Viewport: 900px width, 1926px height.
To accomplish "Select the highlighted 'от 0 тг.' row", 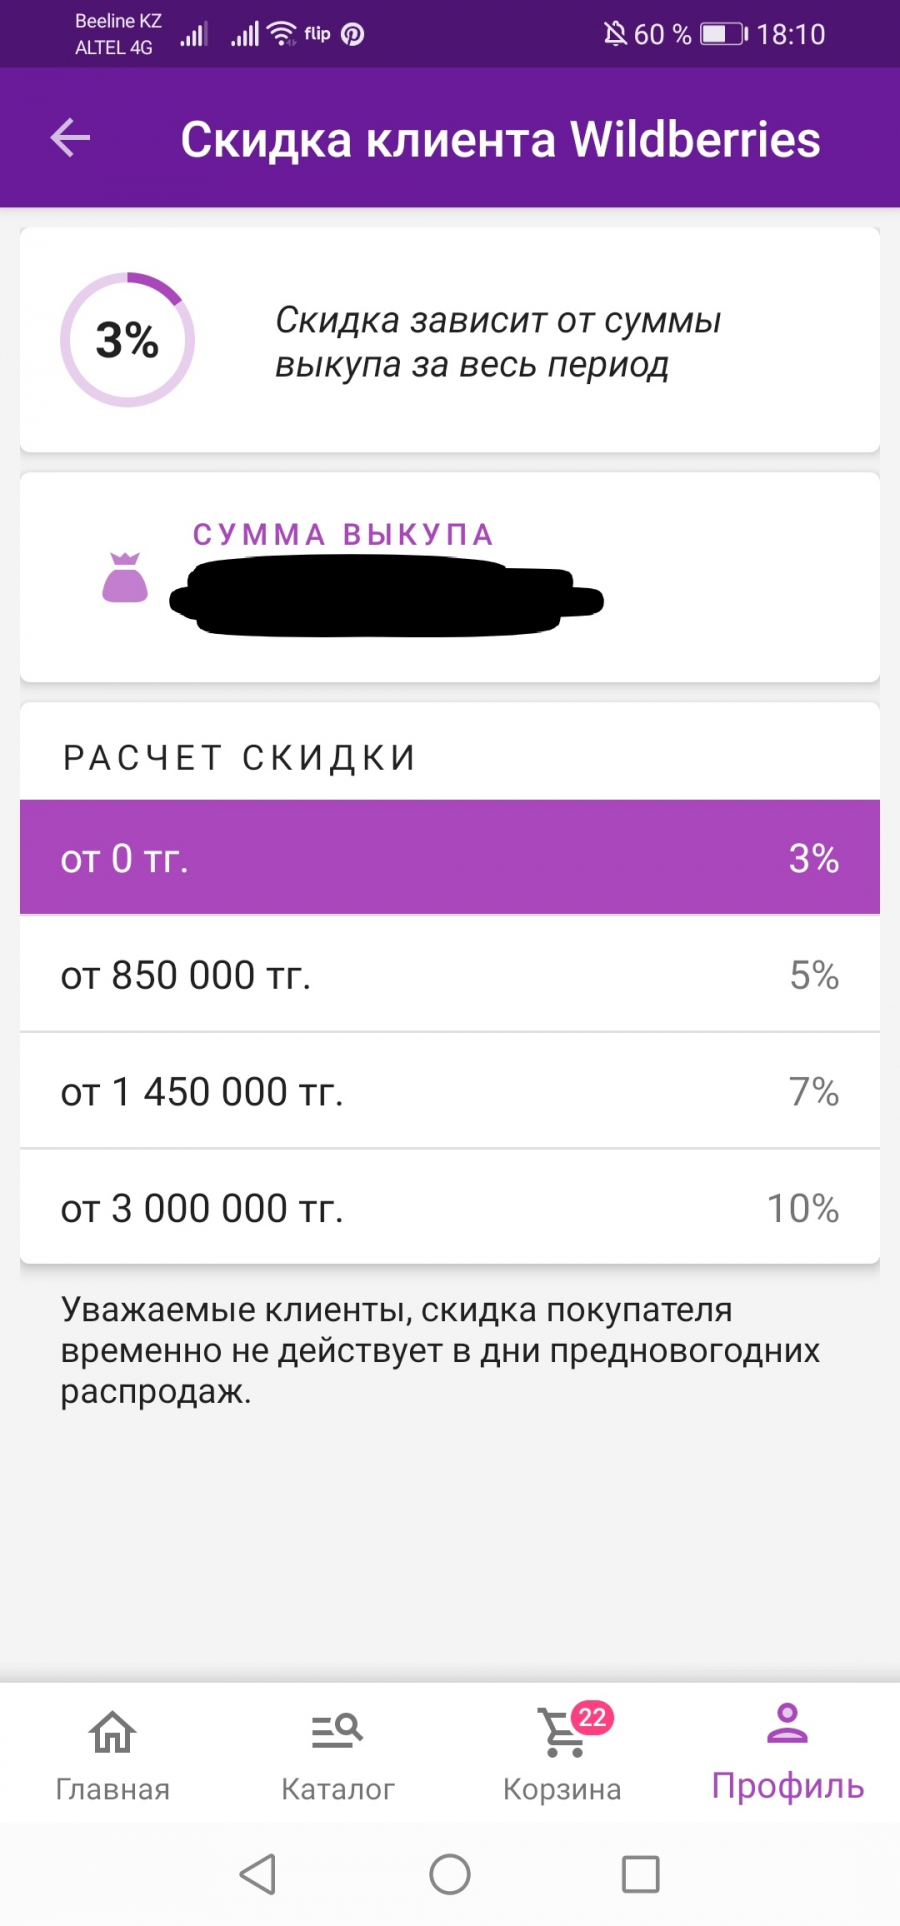I will (x=450, y=857).
